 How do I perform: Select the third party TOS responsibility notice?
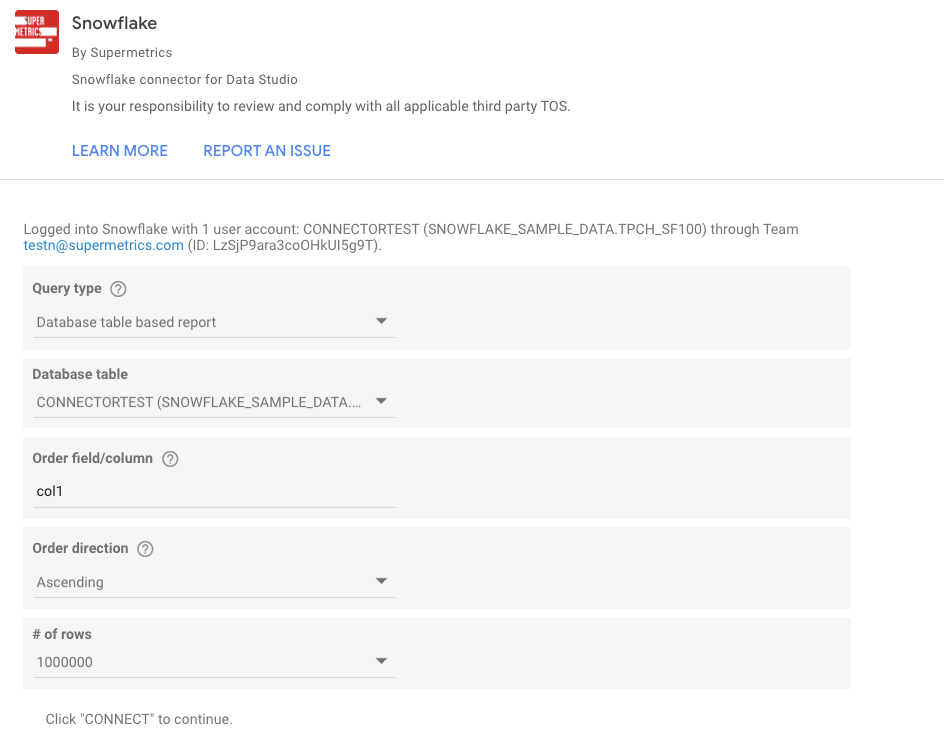(321, 107)
